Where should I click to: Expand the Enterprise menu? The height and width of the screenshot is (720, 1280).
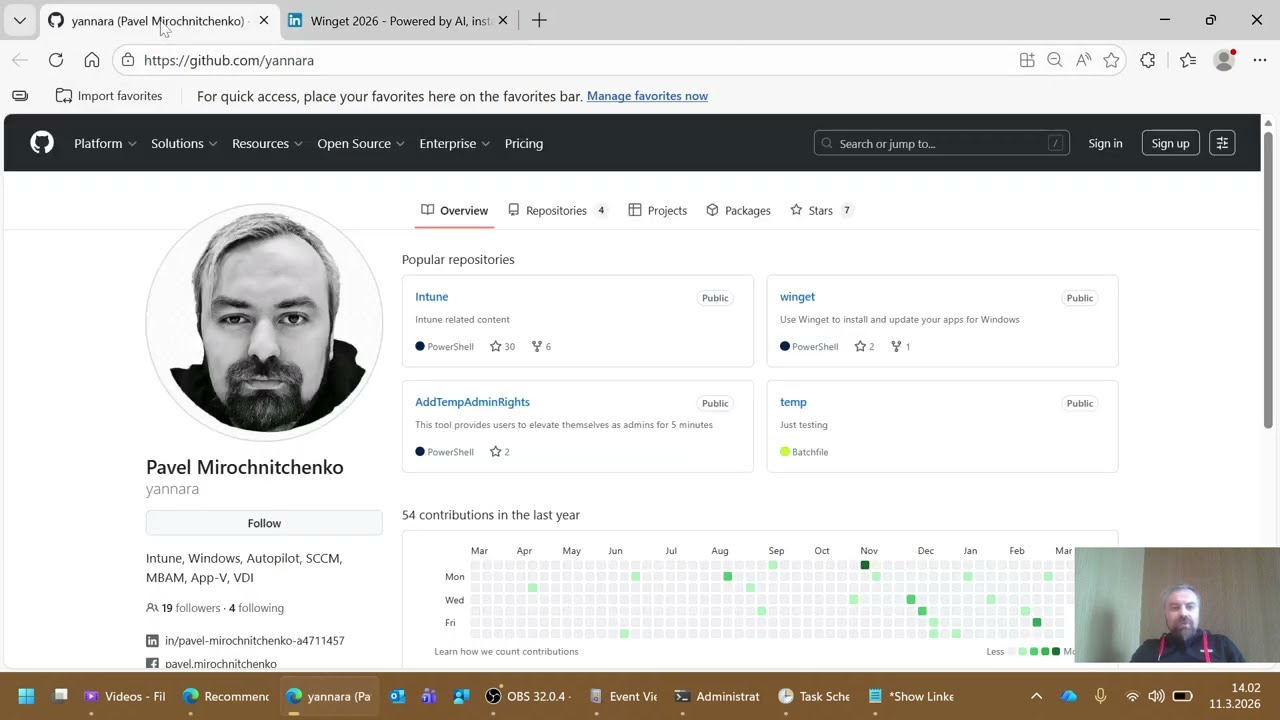click(x=455, y=143)
